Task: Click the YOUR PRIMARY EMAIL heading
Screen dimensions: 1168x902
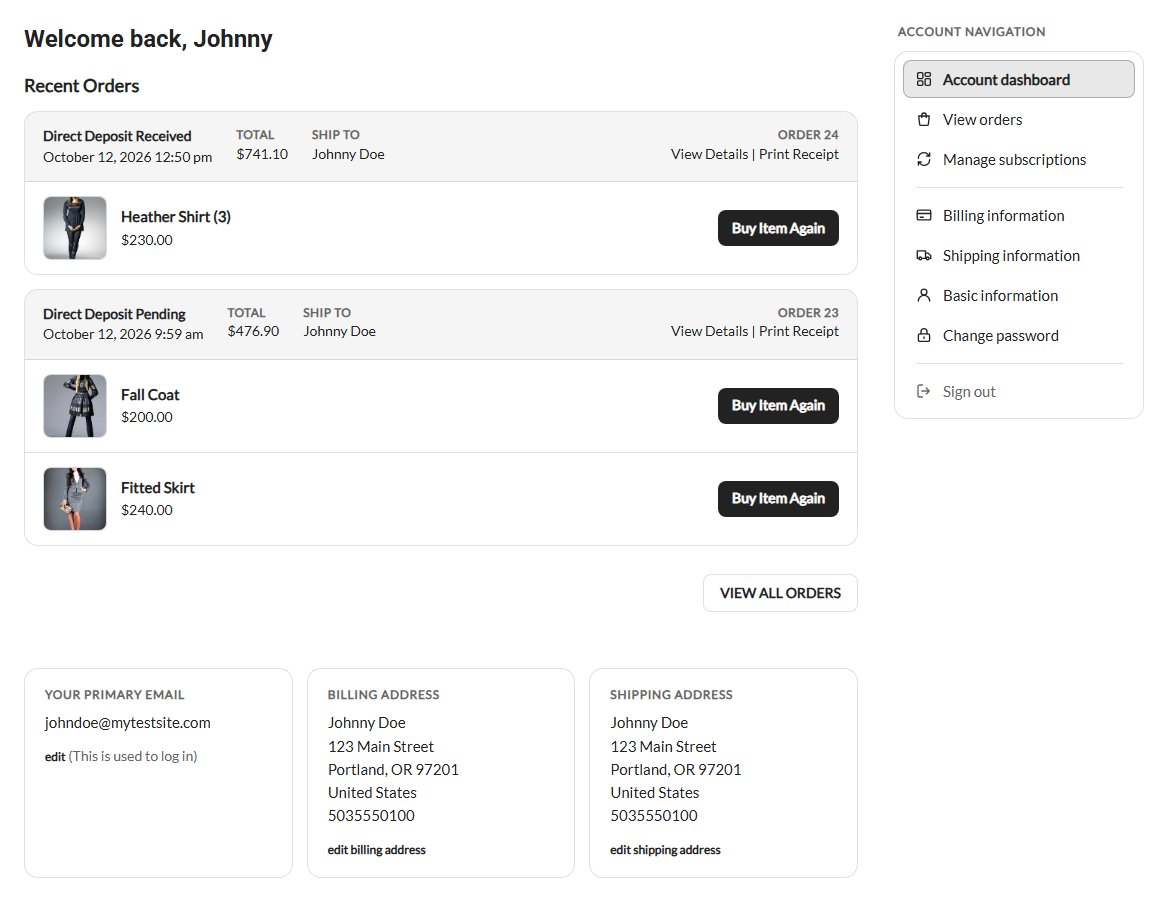Action: tap(114, 695)
